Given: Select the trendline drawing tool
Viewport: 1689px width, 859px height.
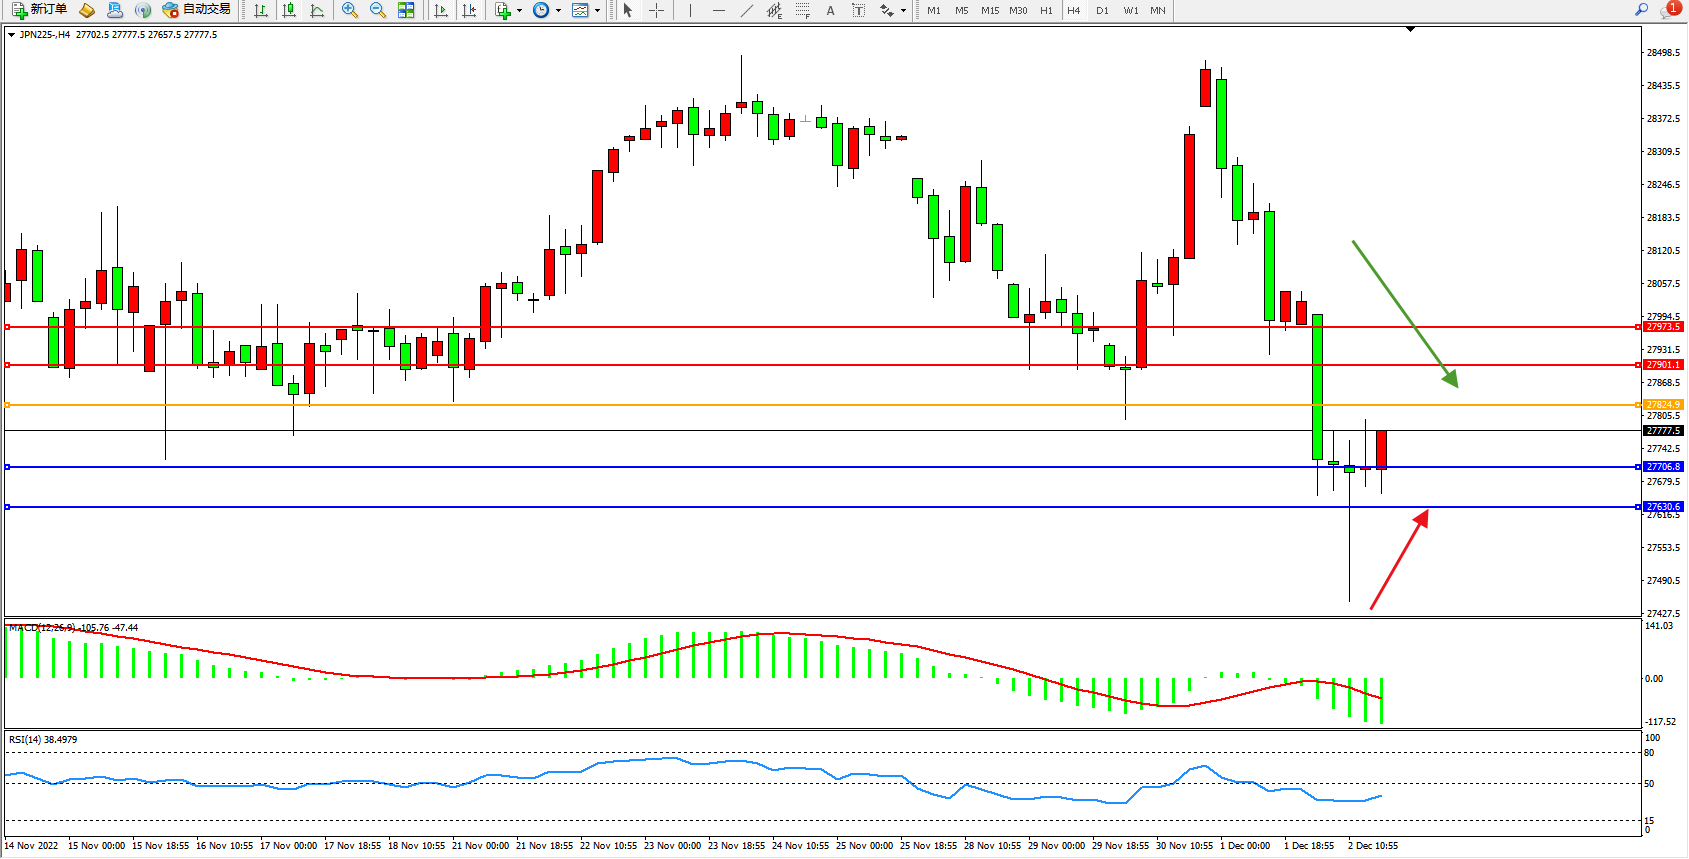Looking at the screenshot, I should tap(747, 10).
